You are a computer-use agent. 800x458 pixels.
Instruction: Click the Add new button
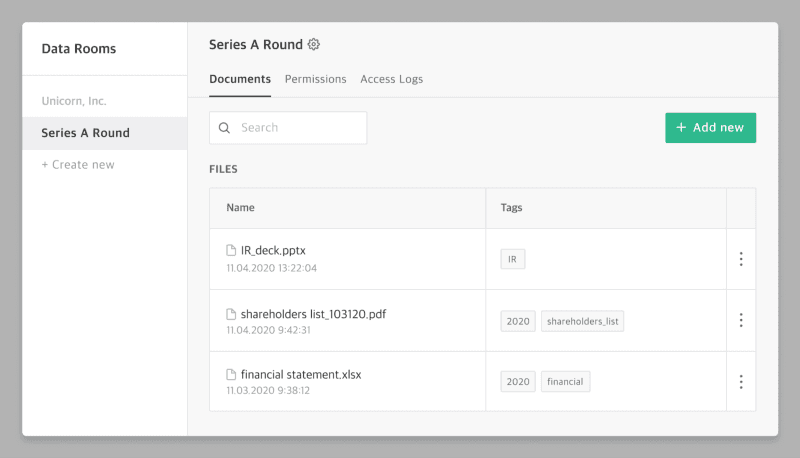pos(710,128)
